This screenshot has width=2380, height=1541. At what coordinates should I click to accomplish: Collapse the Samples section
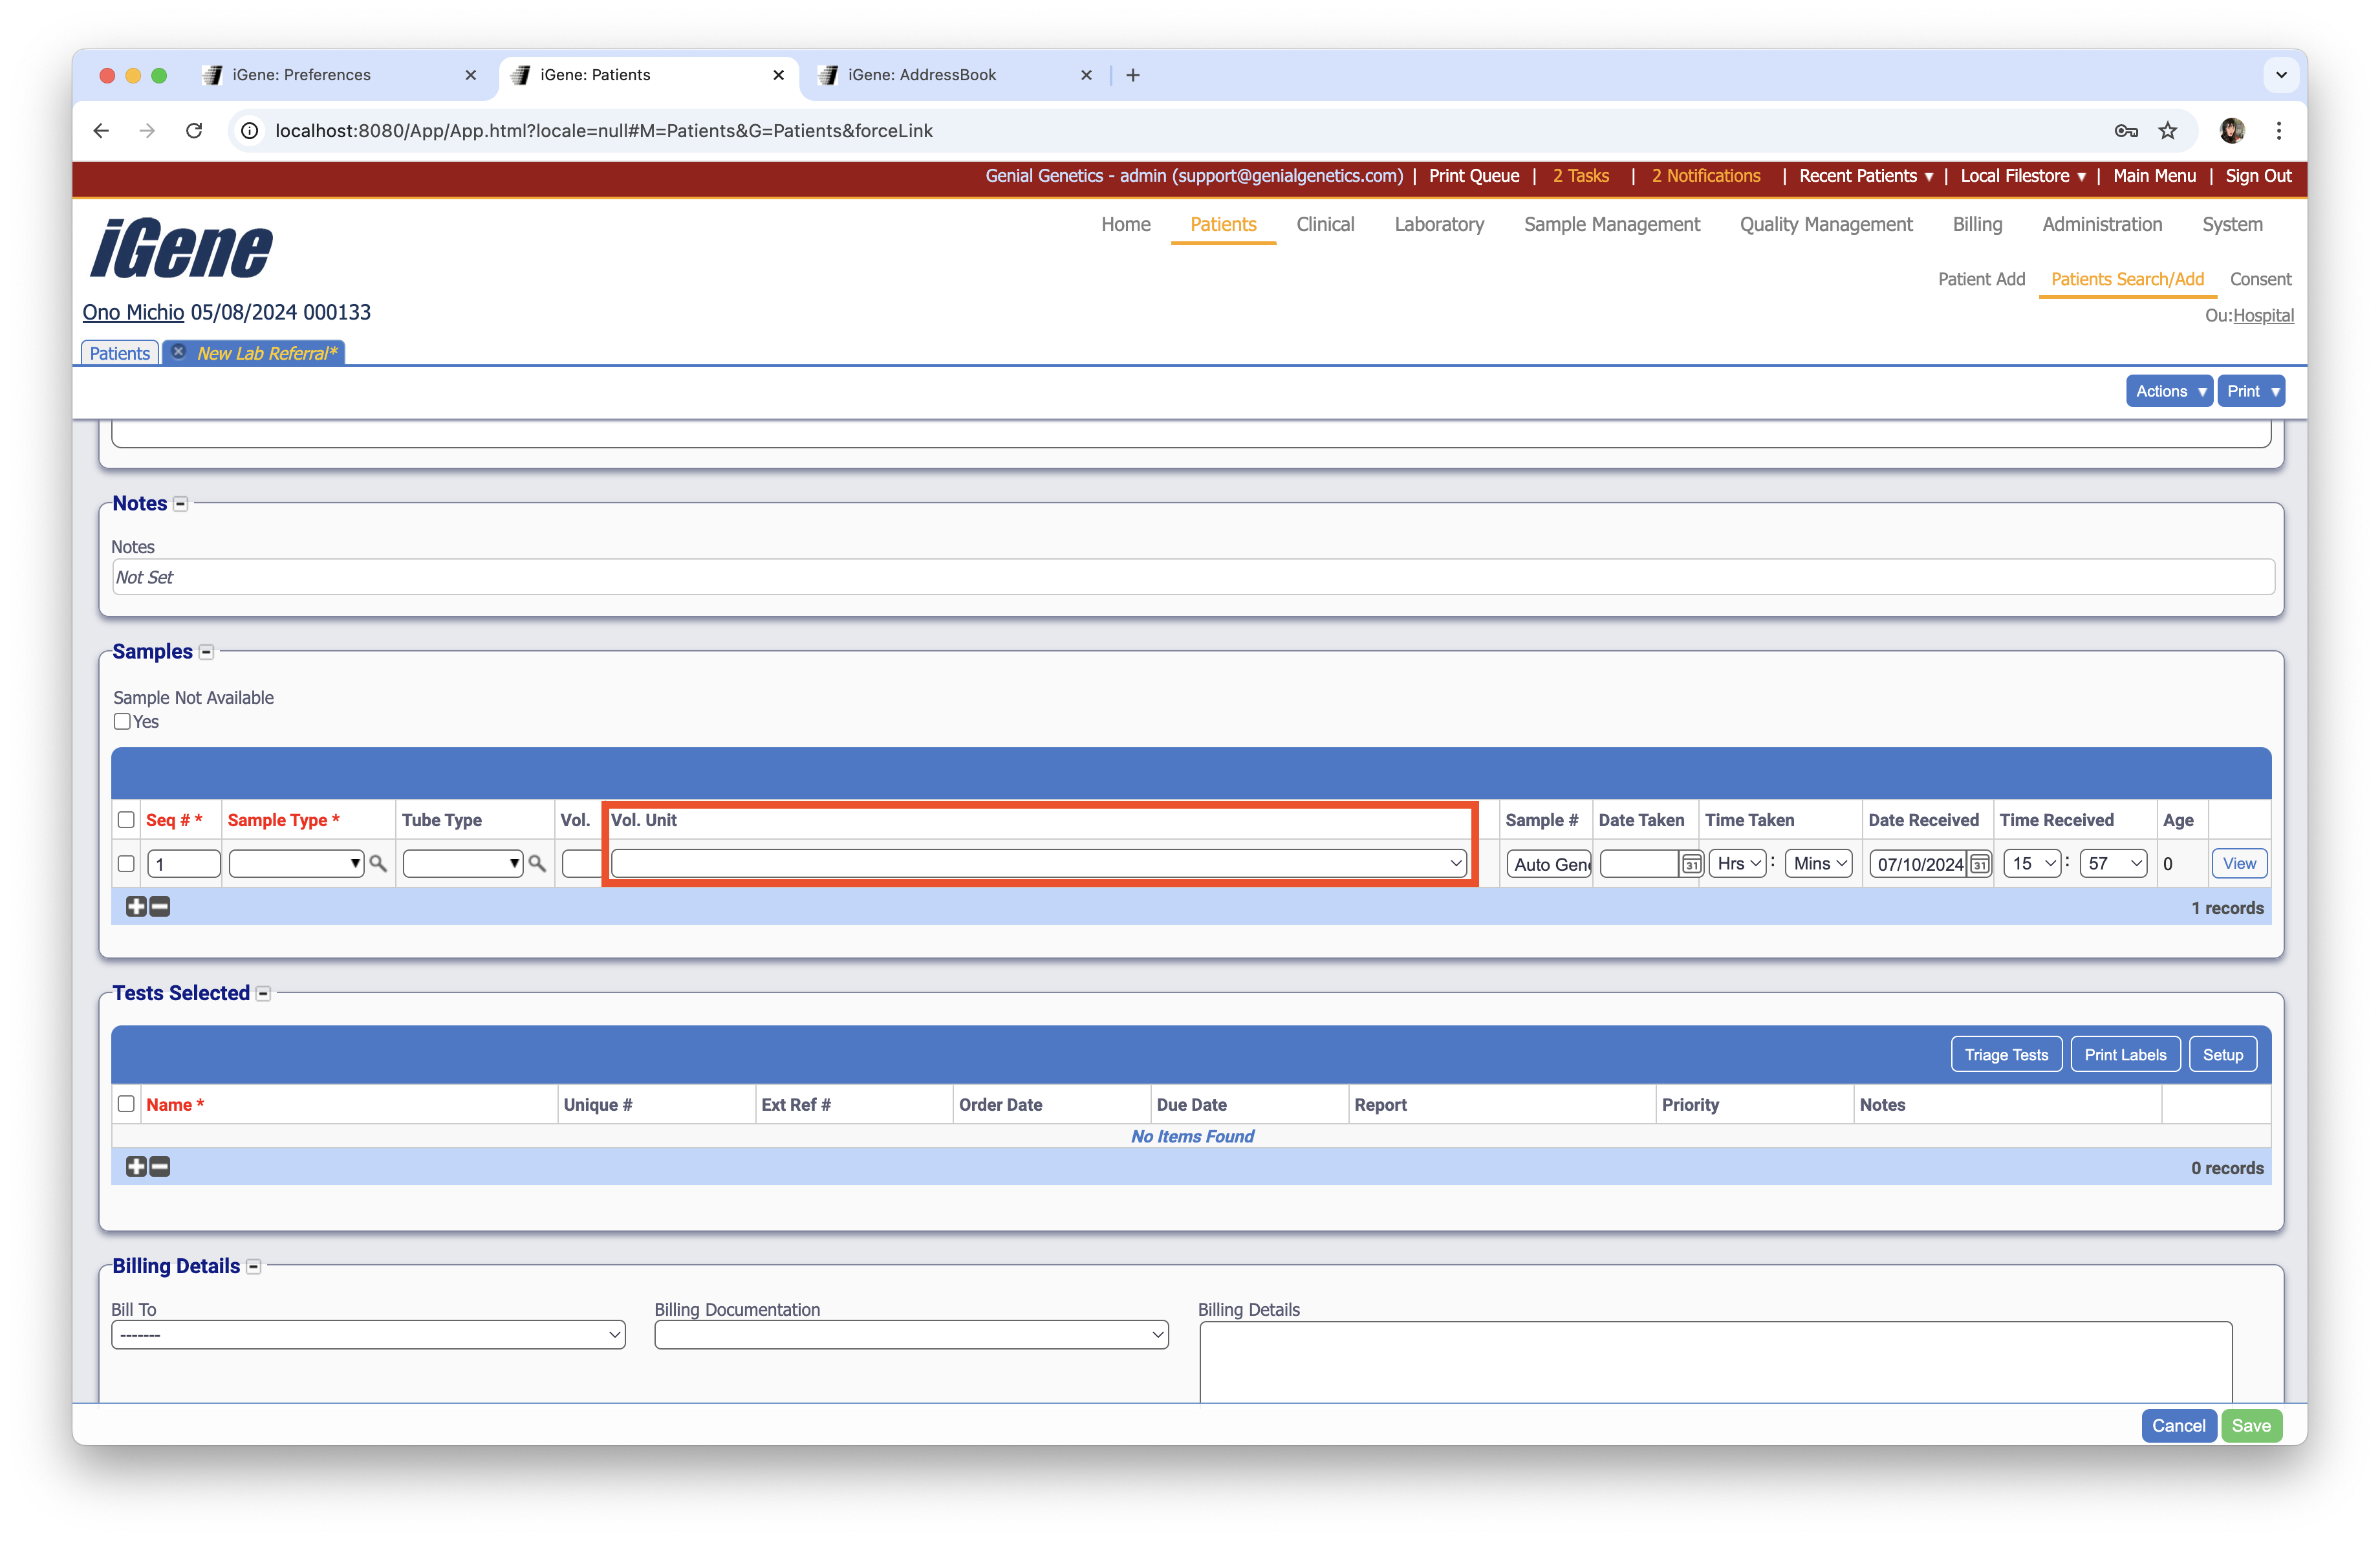(207, 652)
